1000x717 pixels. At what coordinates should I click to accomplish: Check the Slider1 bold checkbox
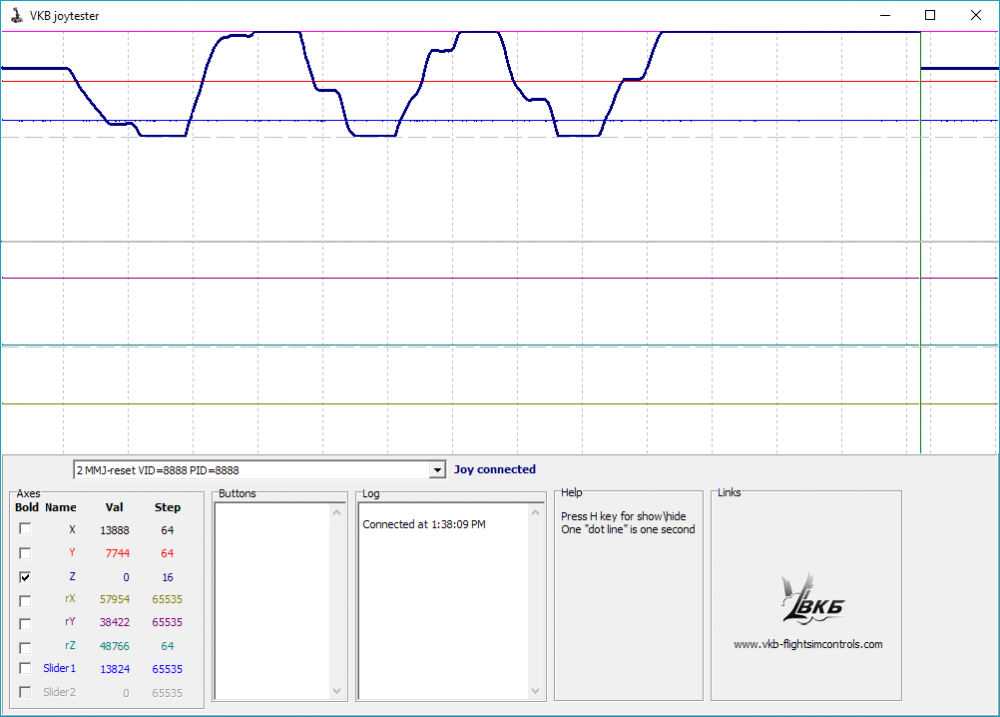point(25,668)
